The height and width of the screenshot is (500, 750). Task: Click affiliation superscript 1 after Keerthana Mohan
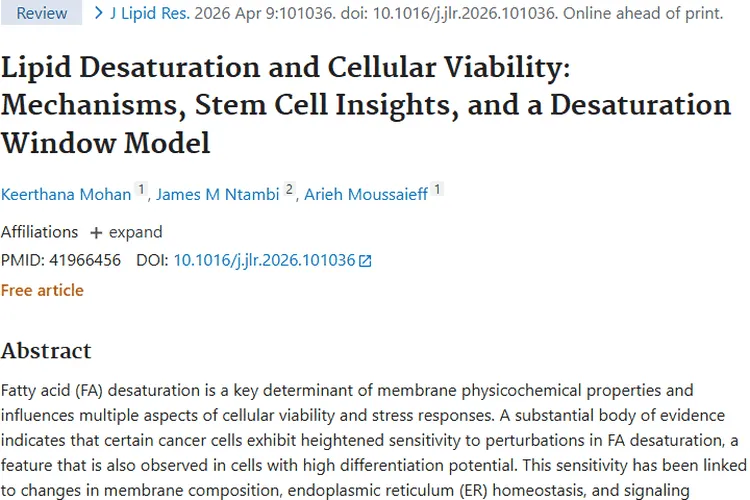(141, 189)
